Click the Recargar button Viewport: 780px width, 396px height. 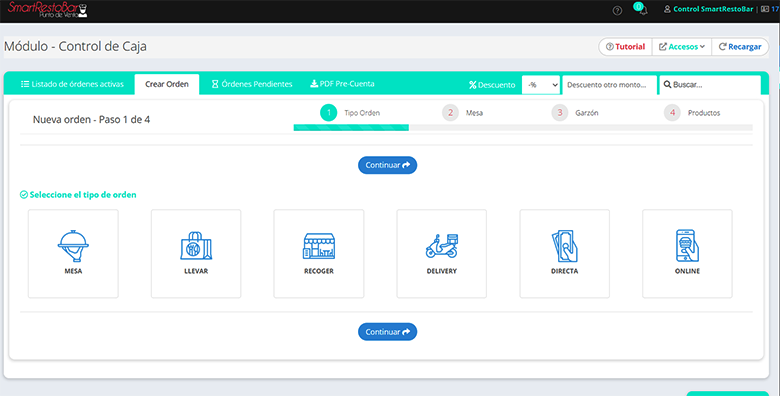(740, 47)
